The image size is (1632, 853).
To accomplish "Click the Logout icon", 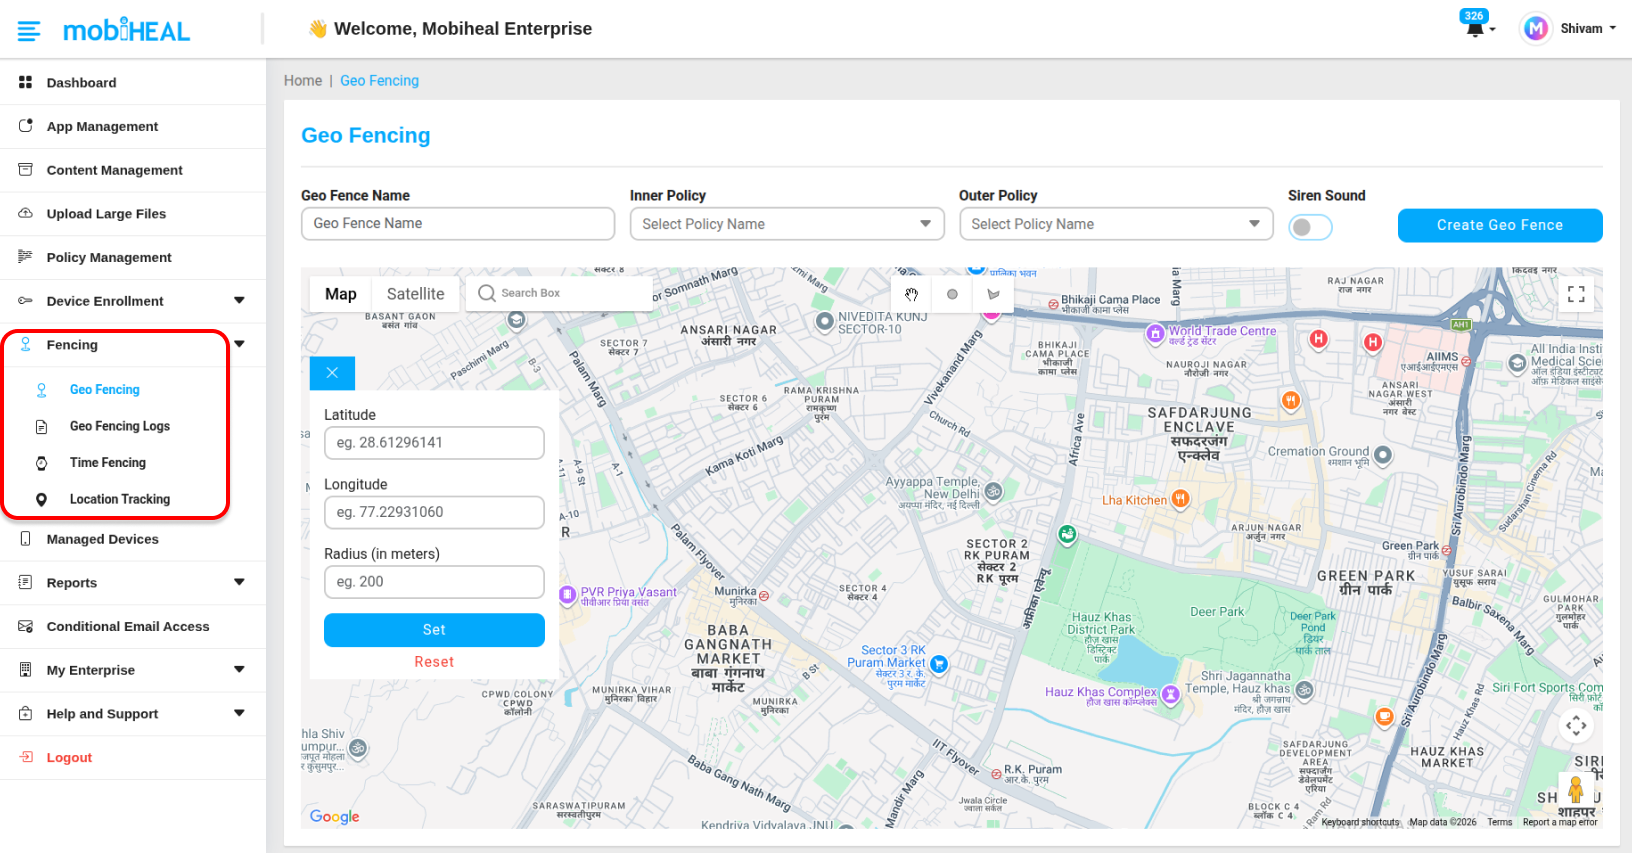I will point(26,757).
